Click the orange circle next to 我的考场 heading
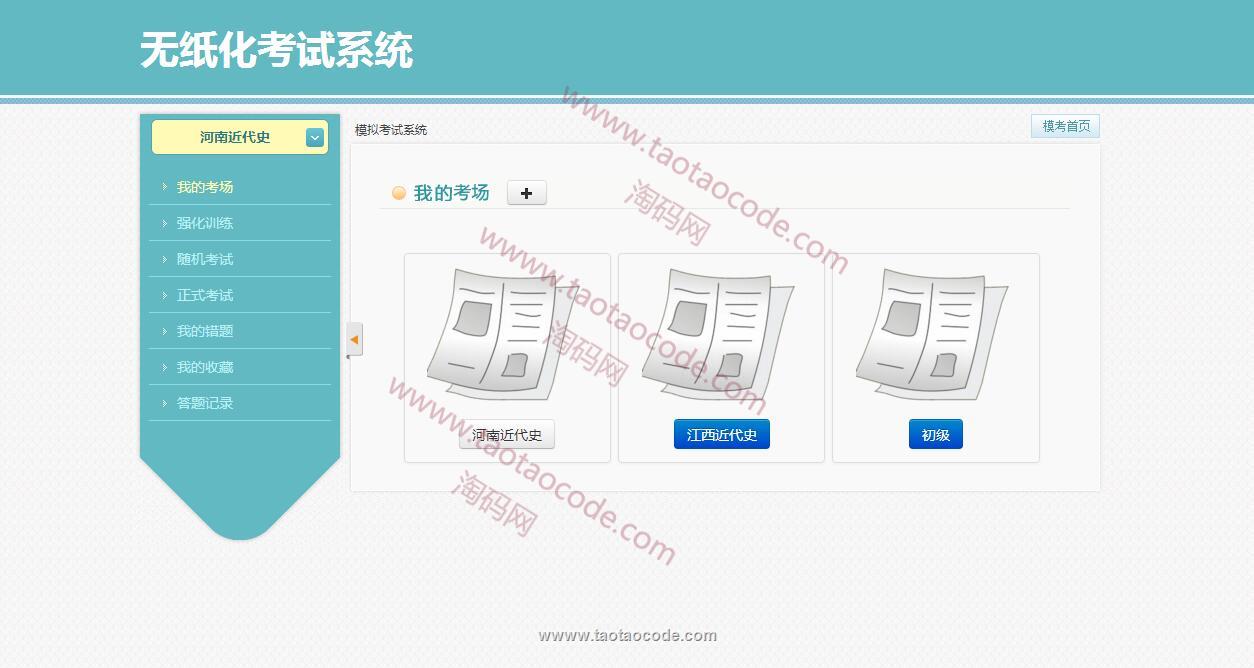Image resolution: width=1254 pixels, height=668 pixels. [399, 193]
